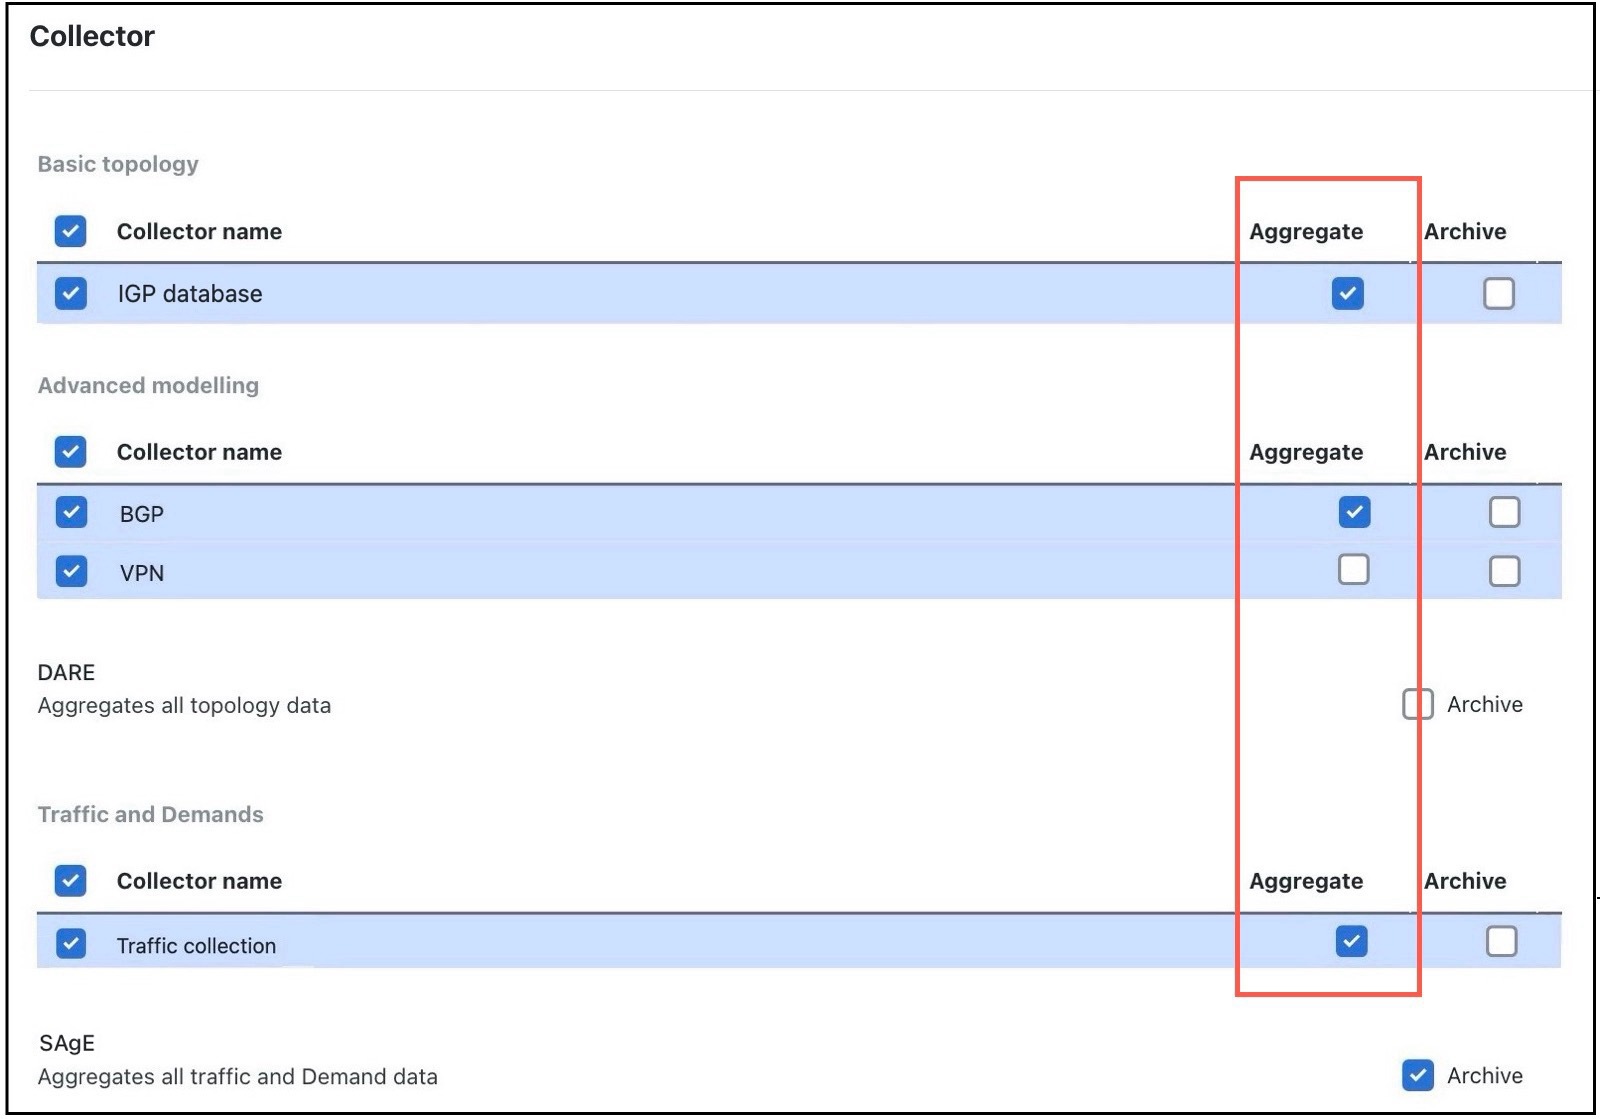Click the Collector page heading

point(92,36)
